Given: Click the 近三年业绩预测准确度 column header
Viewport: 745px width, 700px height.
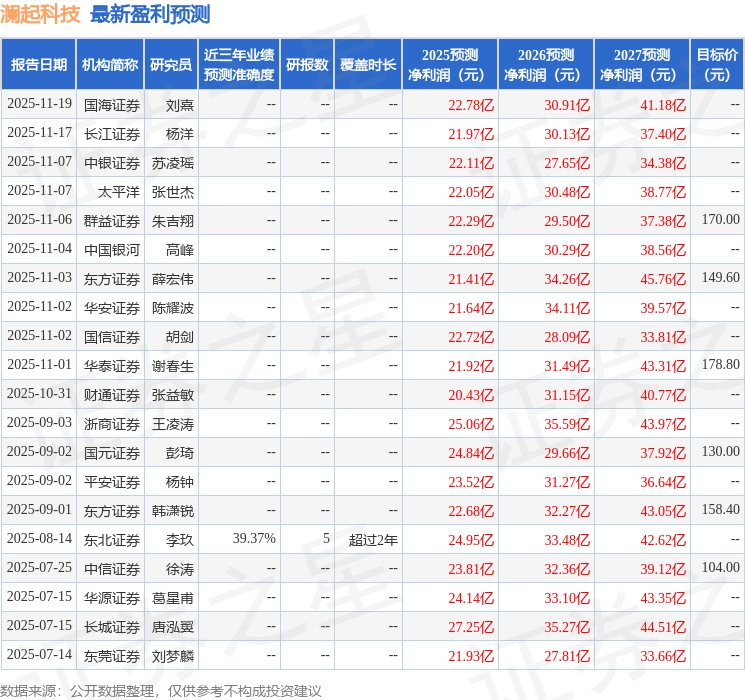Looking at the screenshot, I should (x=239, y=65).
